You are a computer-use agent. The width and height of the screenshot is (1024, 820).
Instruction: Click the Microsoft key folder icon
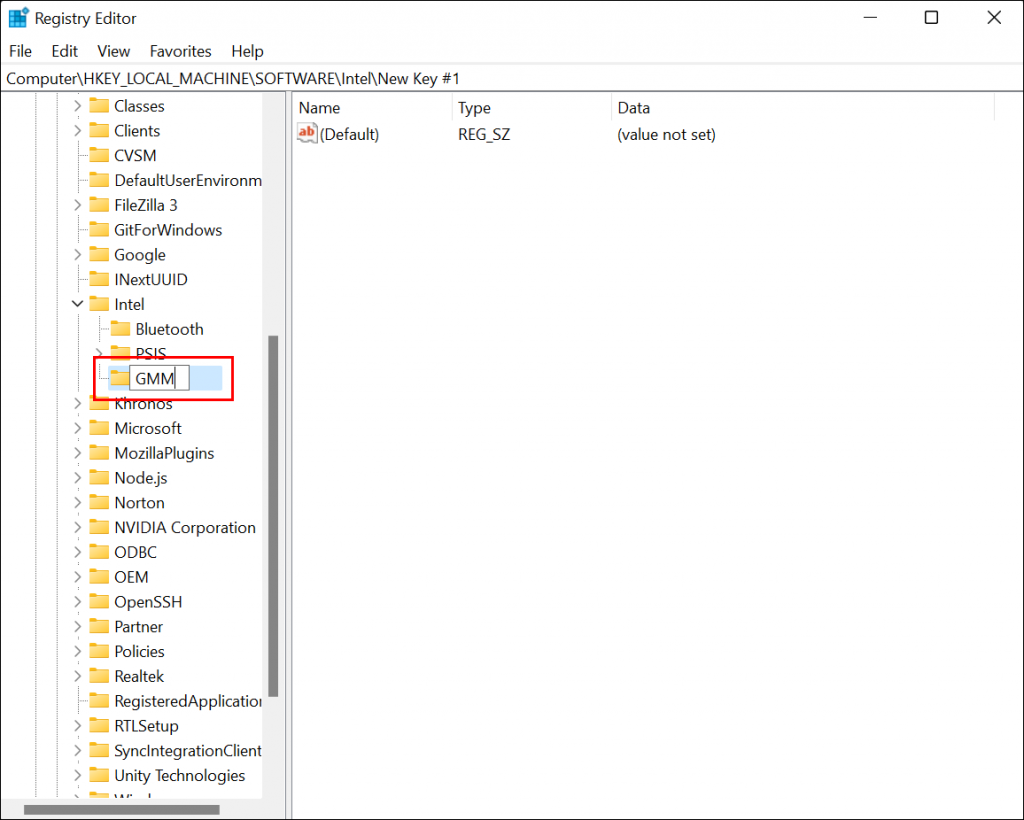101,427
